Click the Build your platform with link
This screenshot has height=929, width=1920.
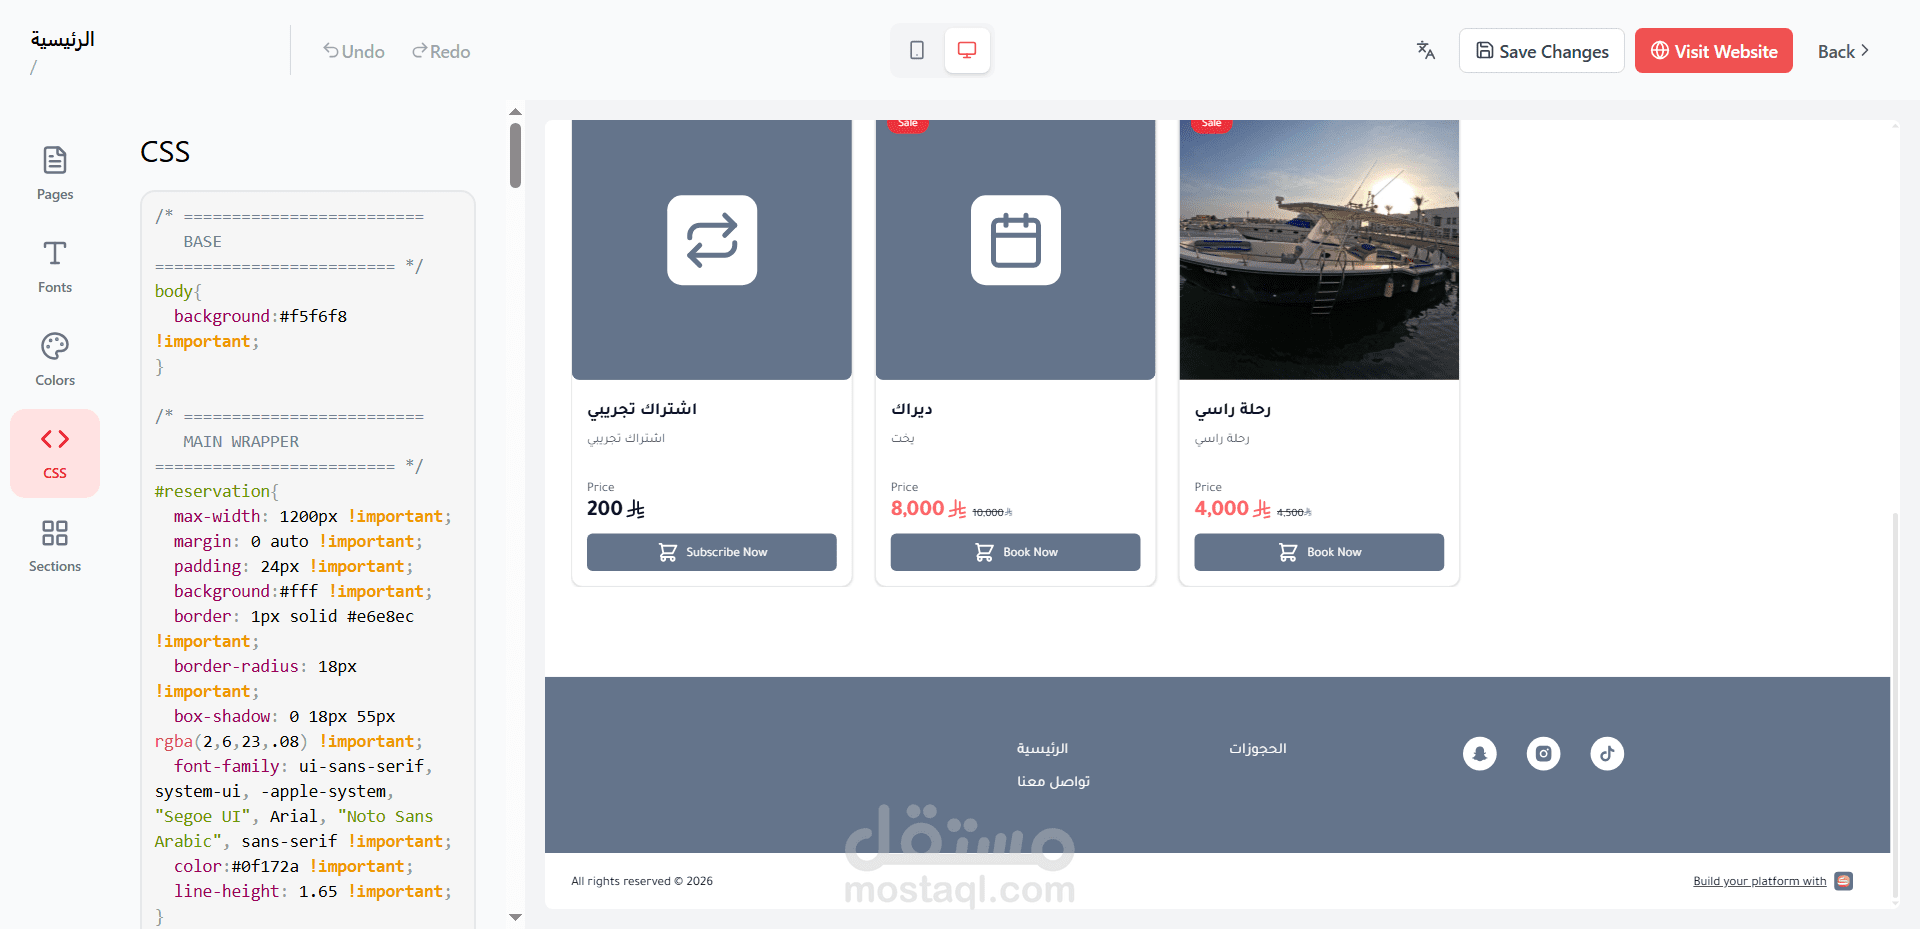click(1759, 881)
